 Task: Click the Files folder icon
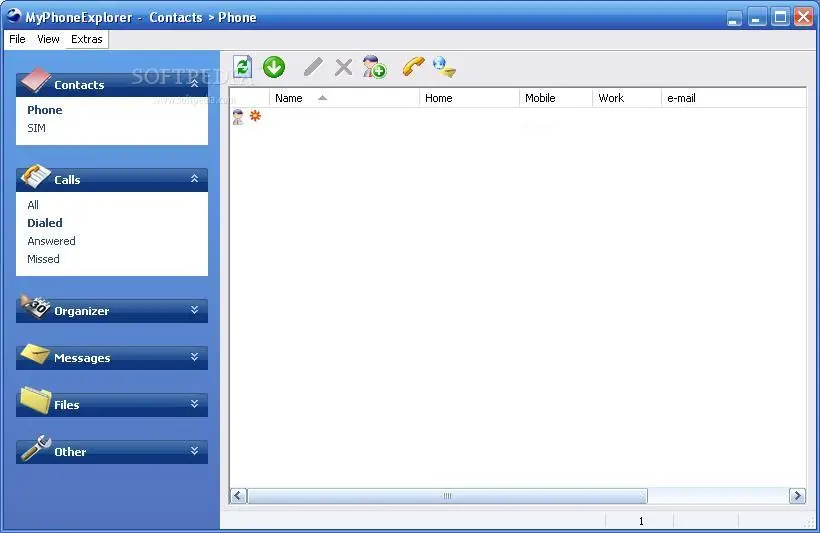[35, 401]
